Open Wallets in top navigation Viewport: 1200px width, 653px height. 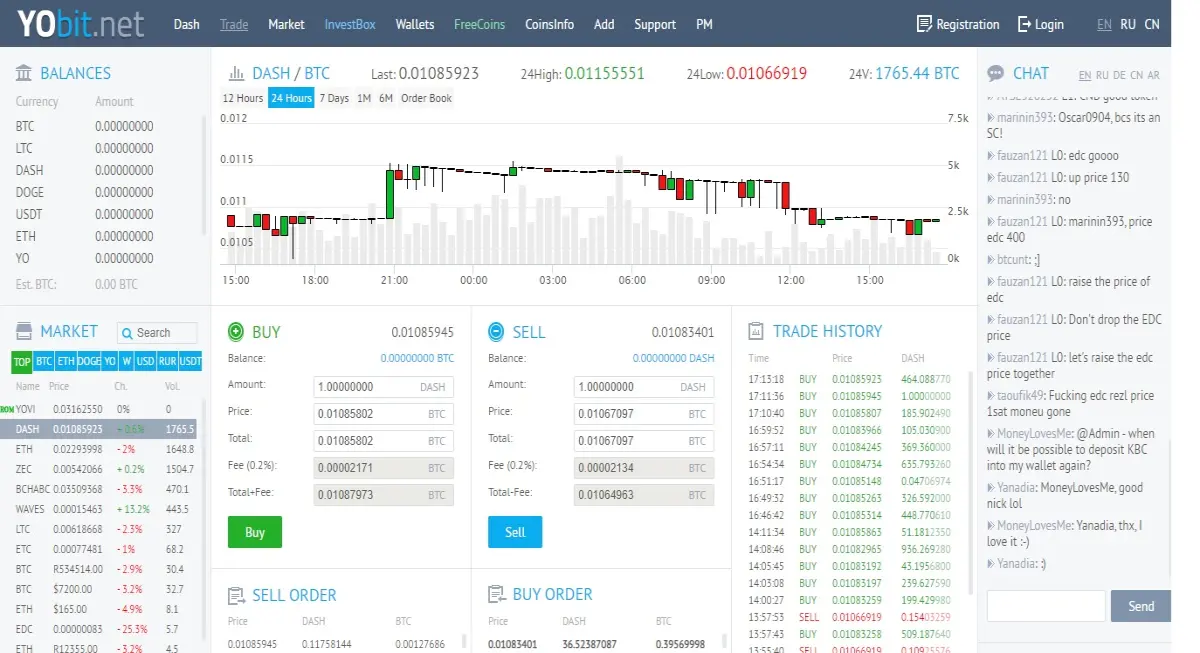[x=415, y=24]
